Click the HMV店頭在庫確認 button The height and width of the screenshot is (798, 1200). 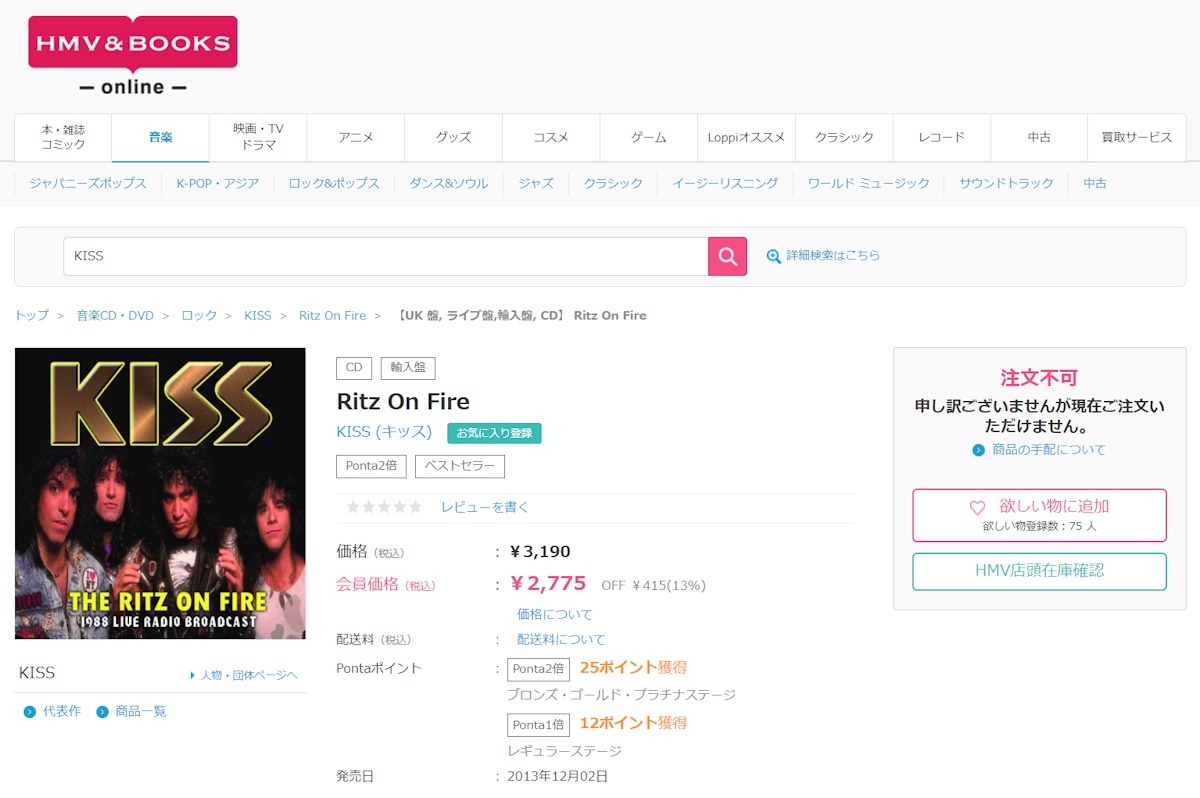[1039, 571]
